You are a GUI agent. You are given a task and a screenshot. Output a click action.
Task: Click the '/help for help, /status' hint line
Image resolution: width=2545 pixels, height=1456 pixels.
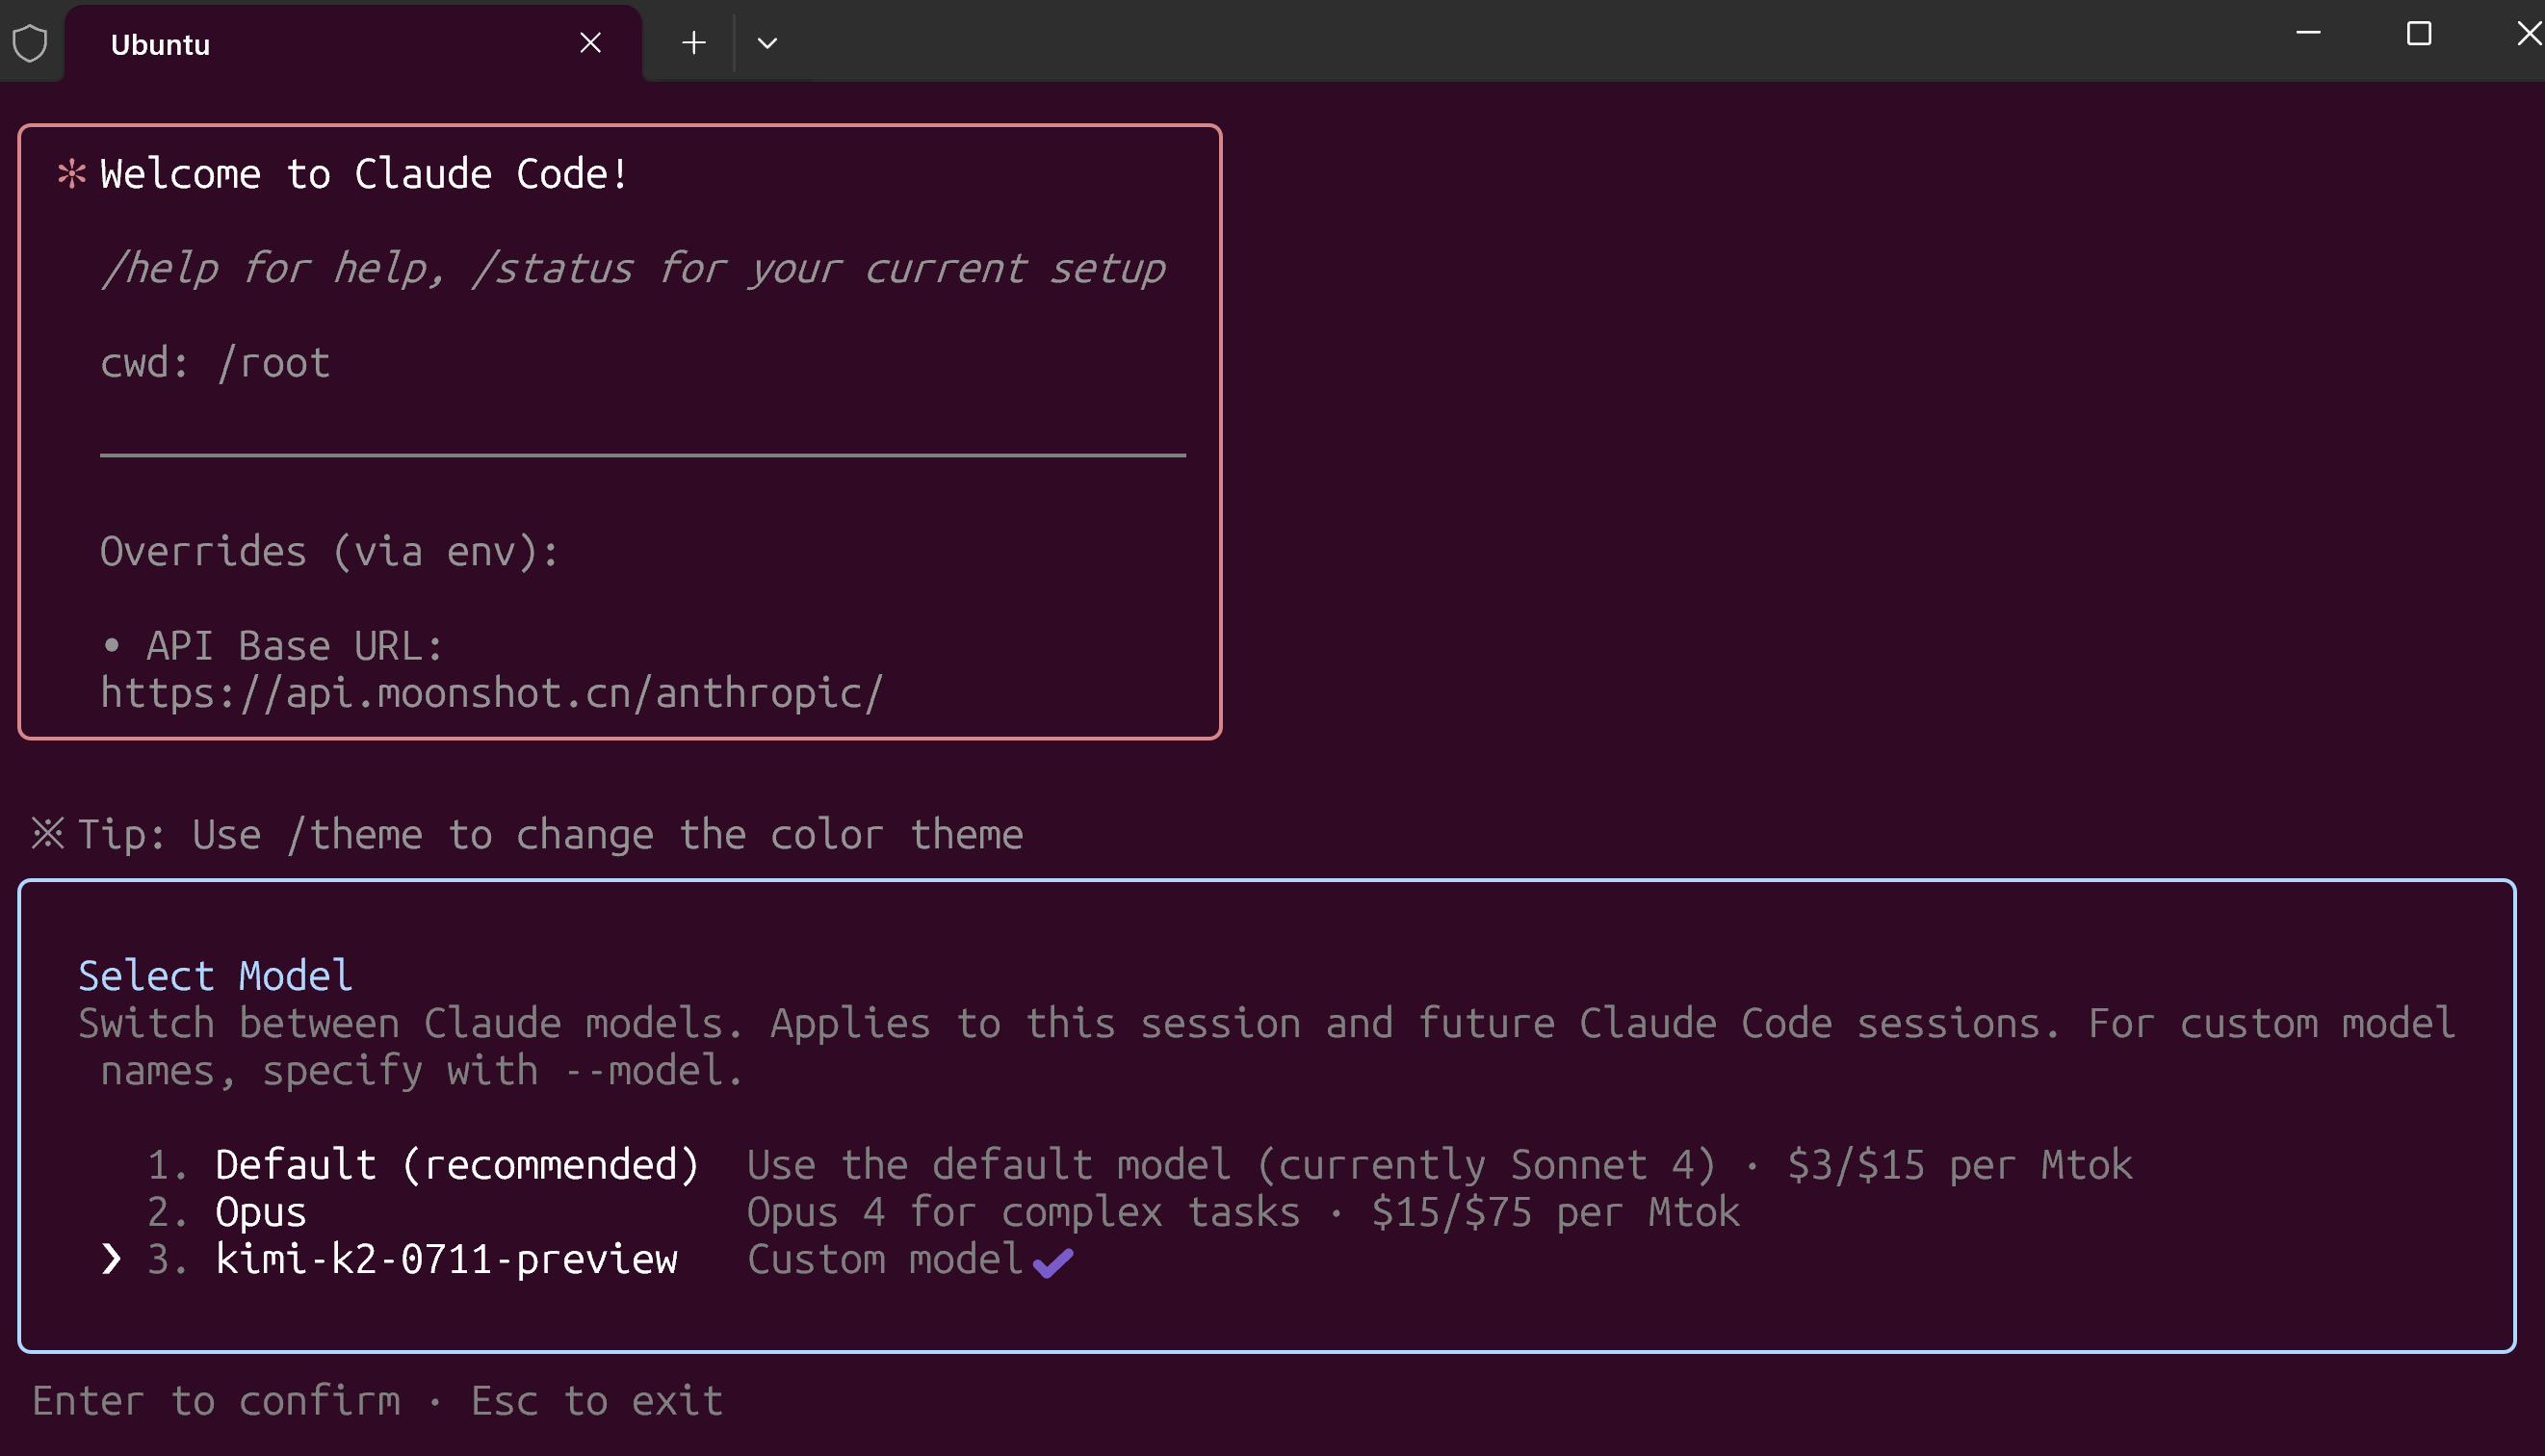[633, 269]
